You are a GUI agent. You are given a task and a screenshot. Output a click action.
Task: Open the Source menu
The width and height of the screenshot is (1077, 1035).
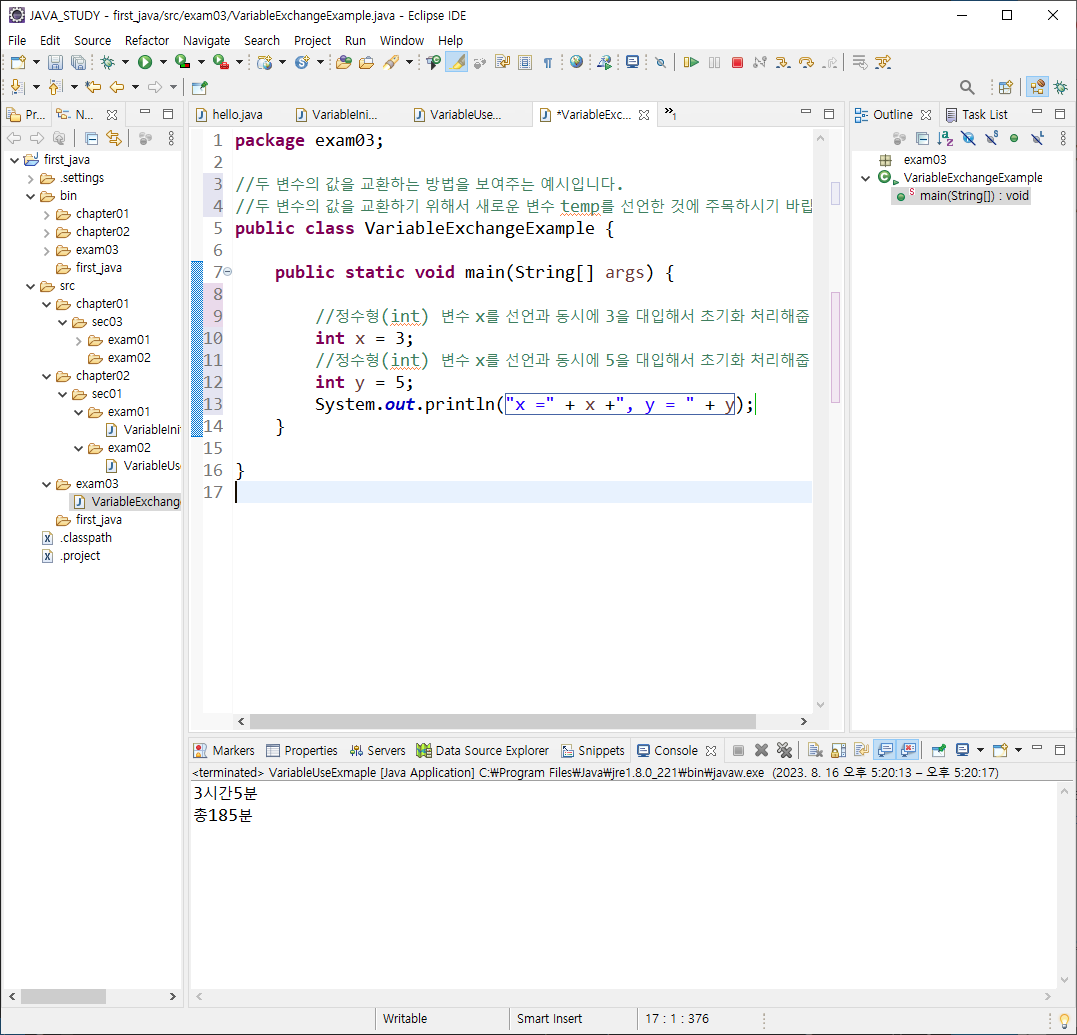click(92, 41)
